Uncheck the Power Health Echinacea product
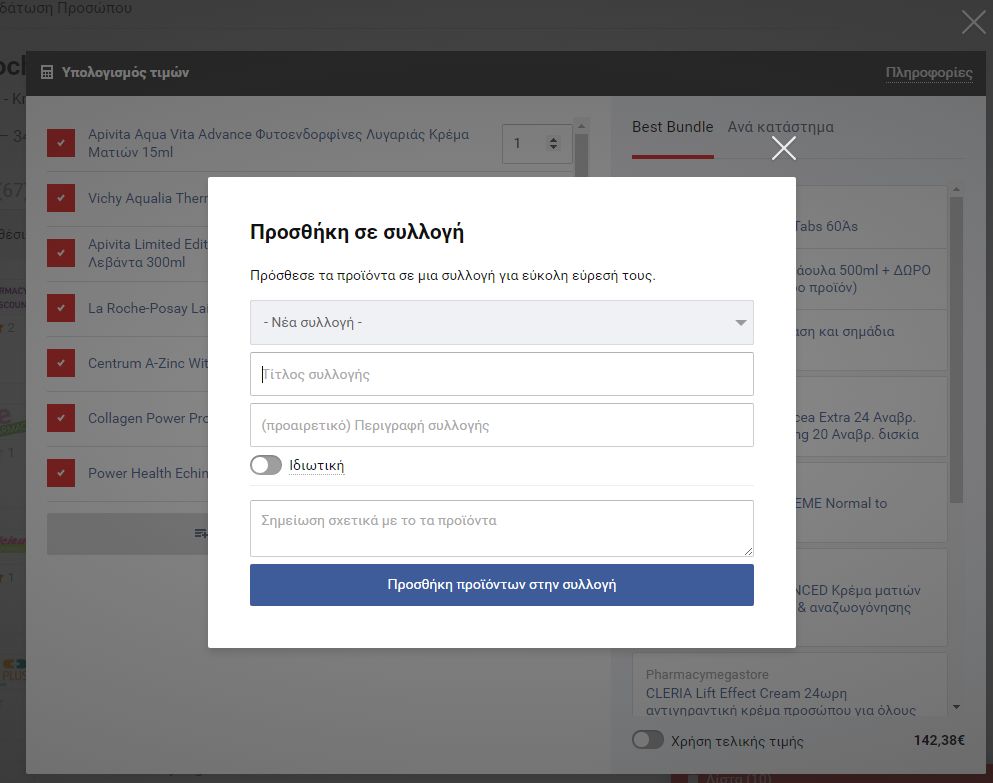 (61, 473)
